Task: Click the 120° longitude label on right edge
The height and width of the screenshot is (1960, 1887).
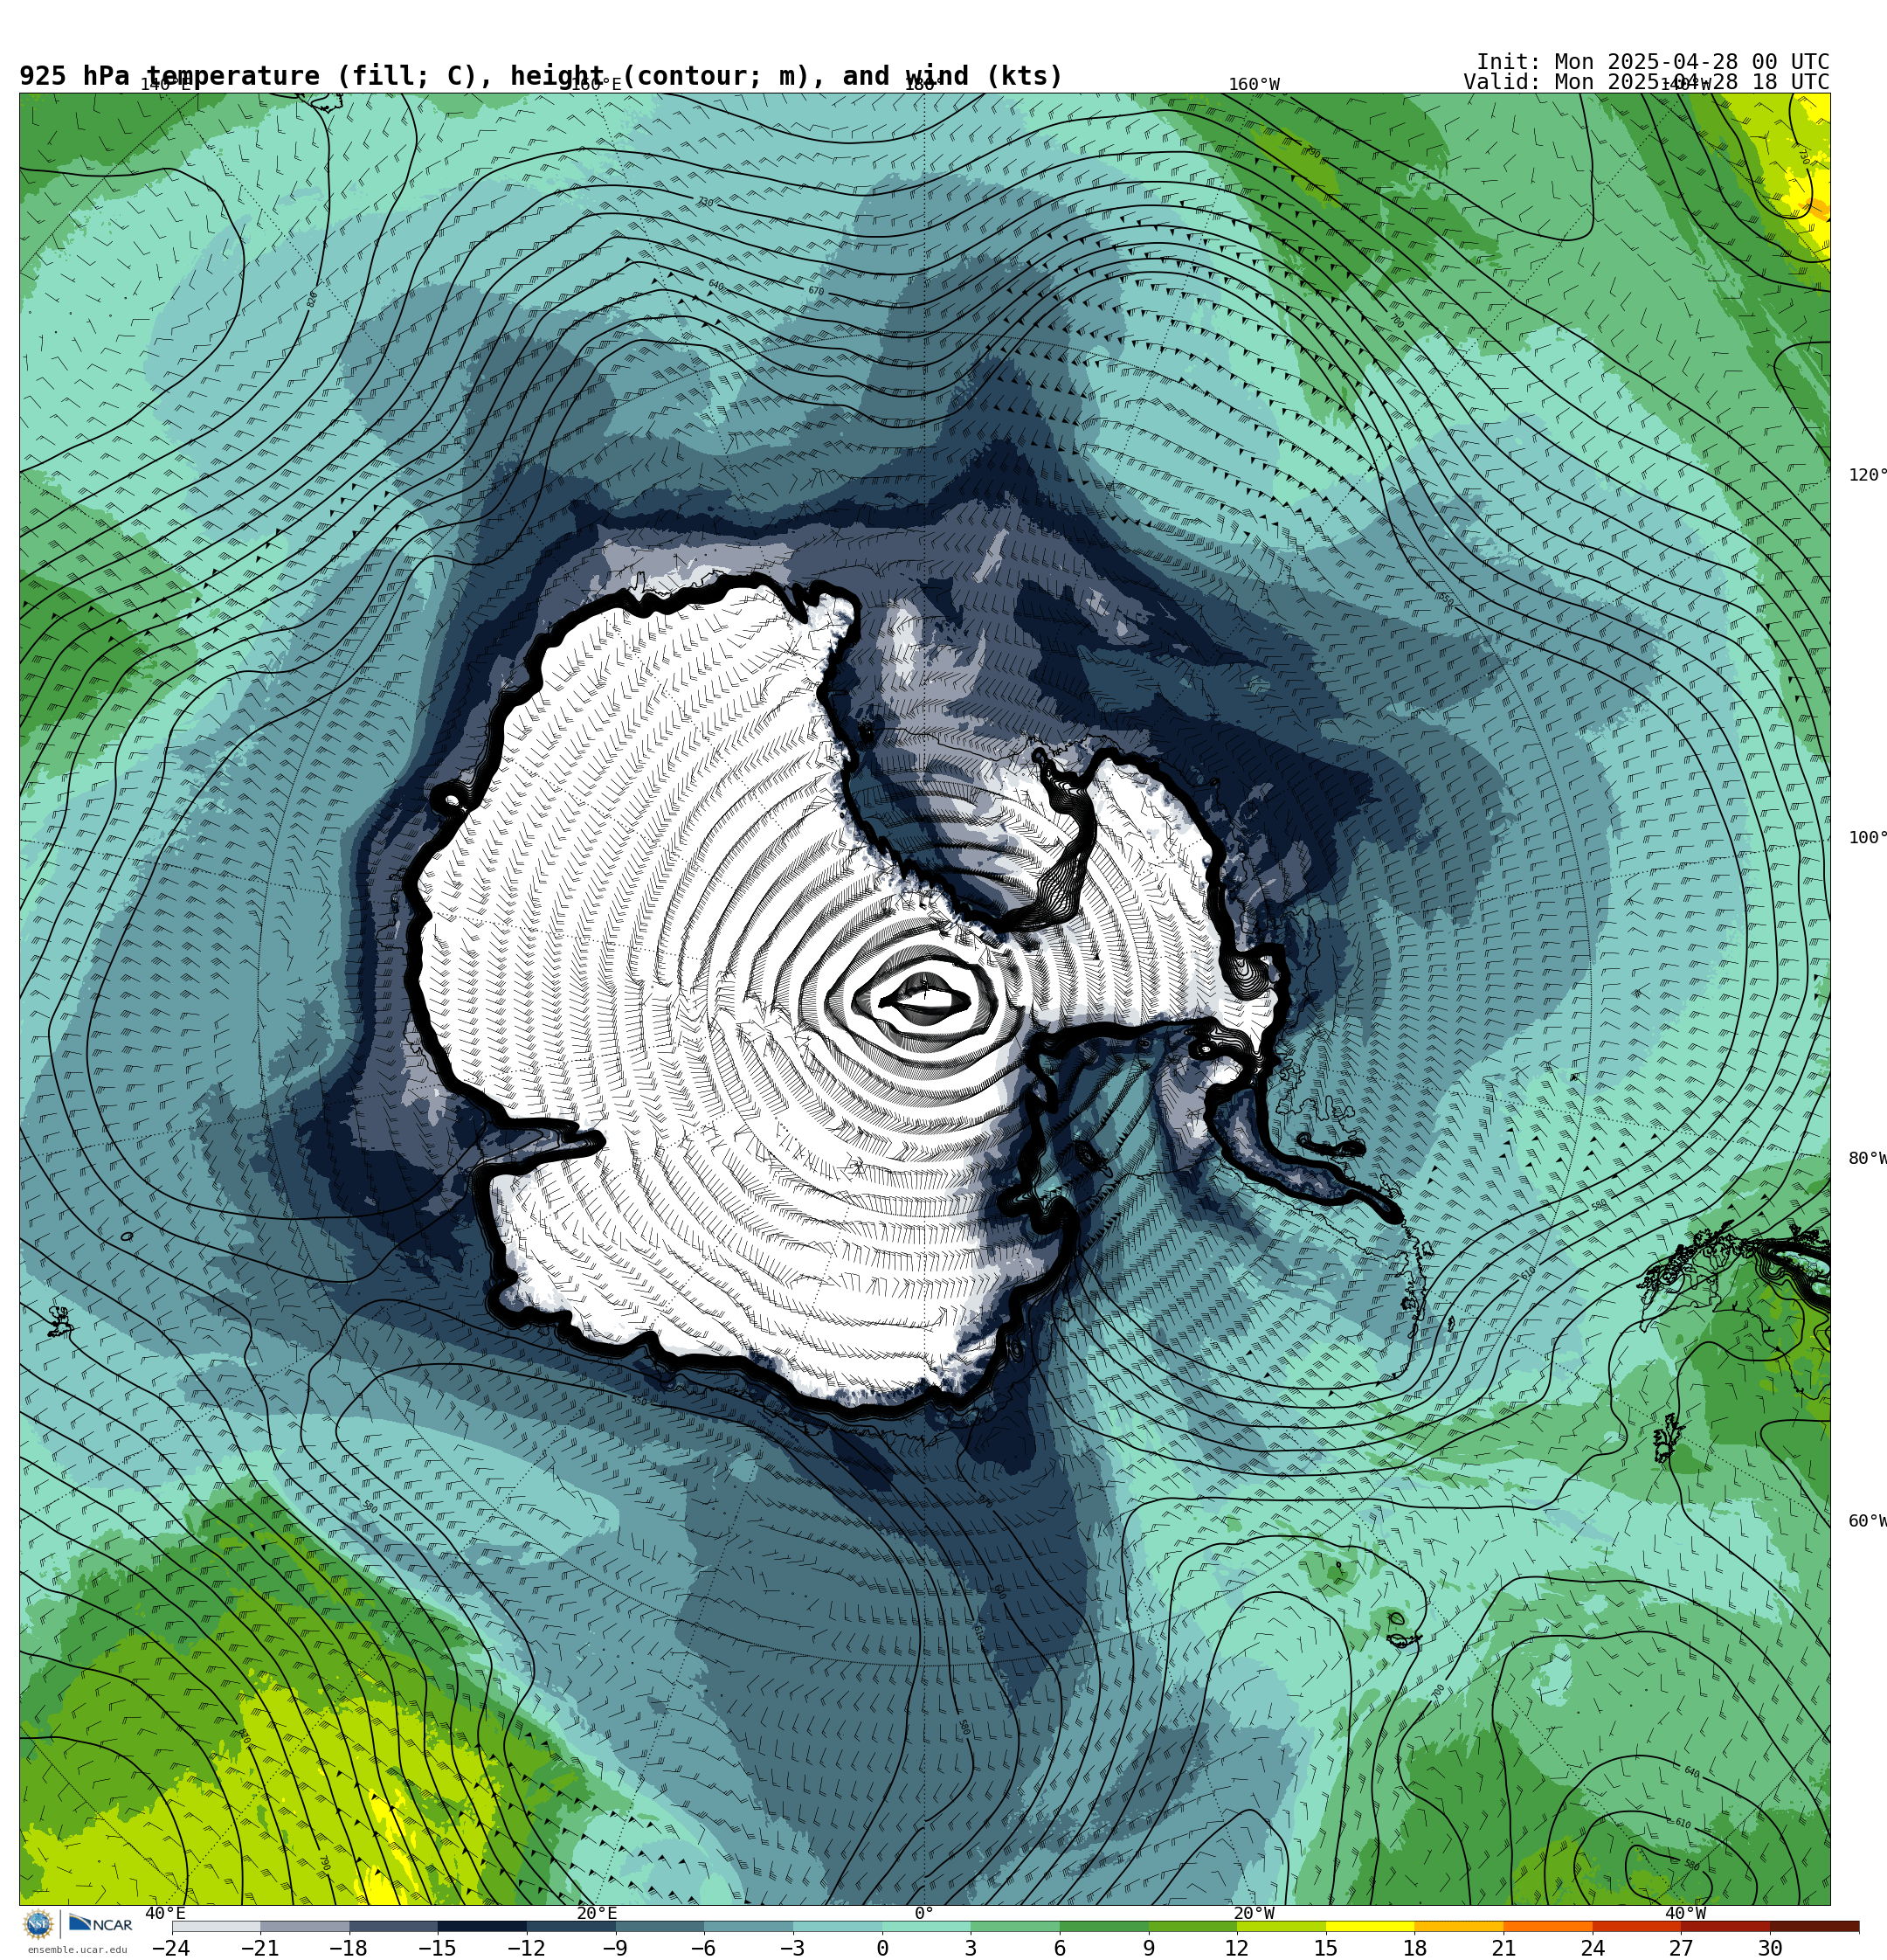Action: pyautogui.click(x=1867, y=475)
